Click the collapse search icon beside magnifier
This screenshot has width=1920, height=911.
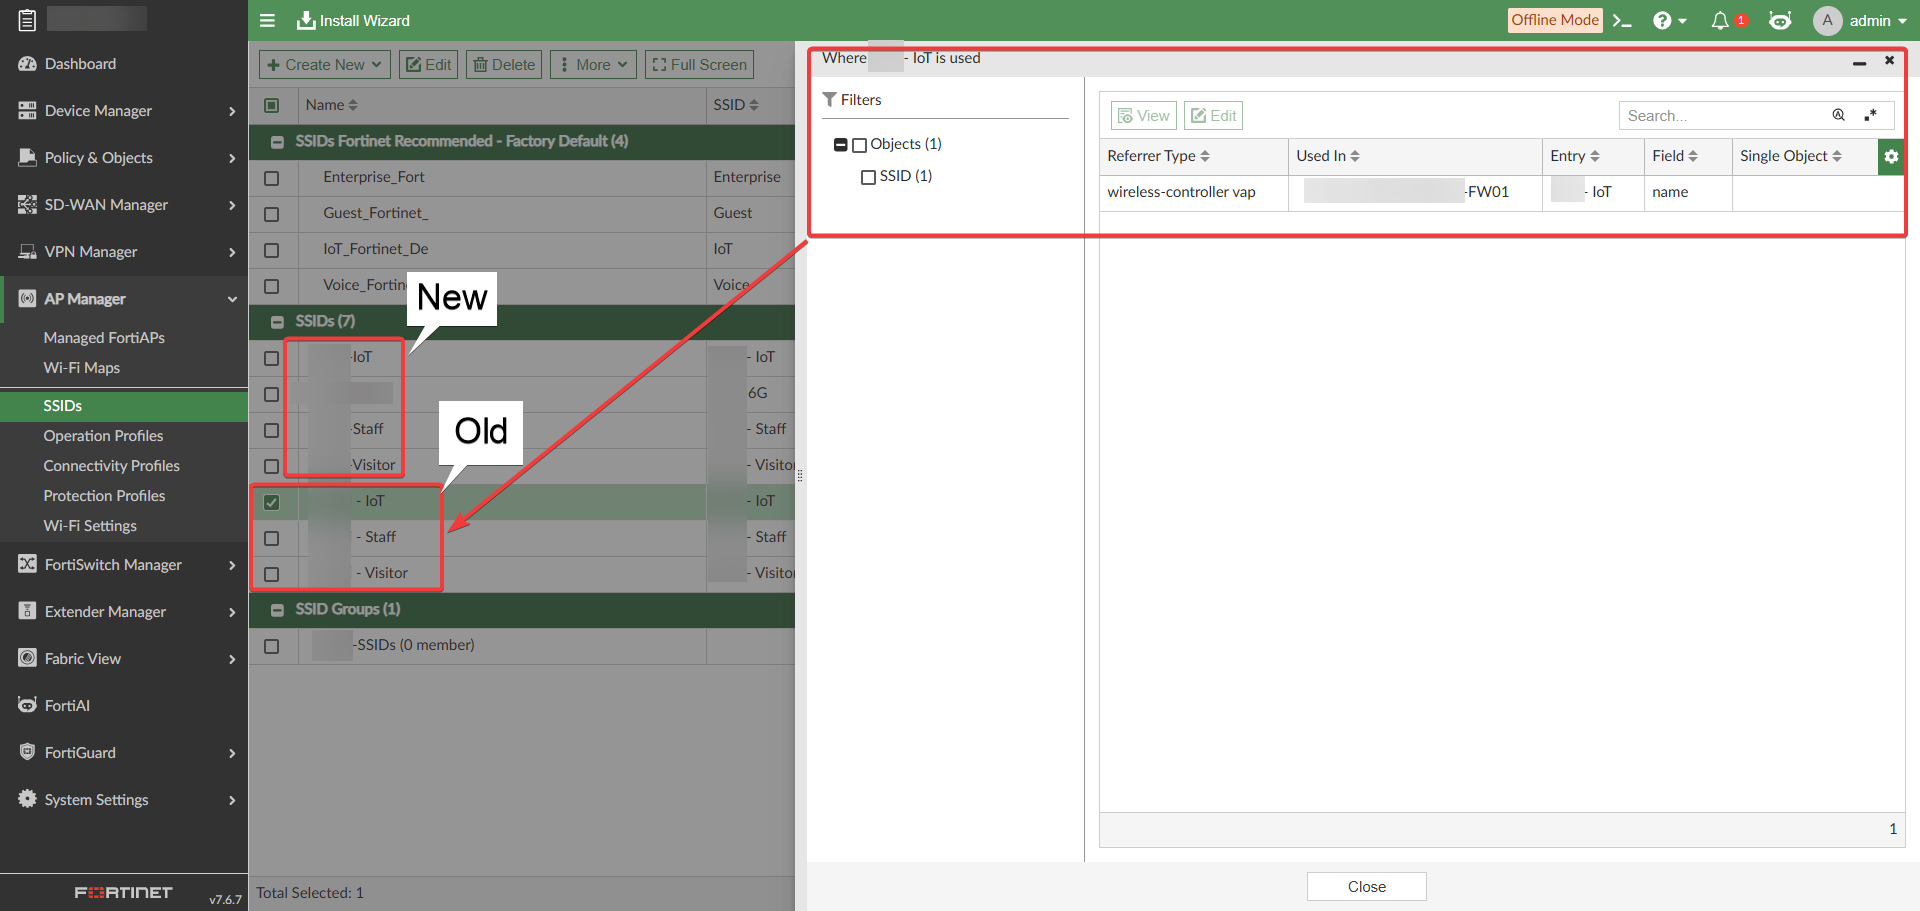point(1870,115)
